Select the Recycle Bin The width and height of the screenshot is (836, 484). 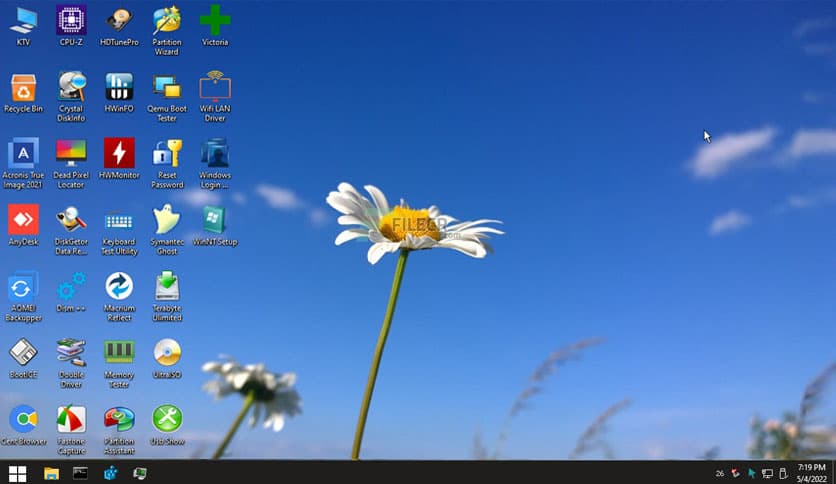(x=23, y=93)
